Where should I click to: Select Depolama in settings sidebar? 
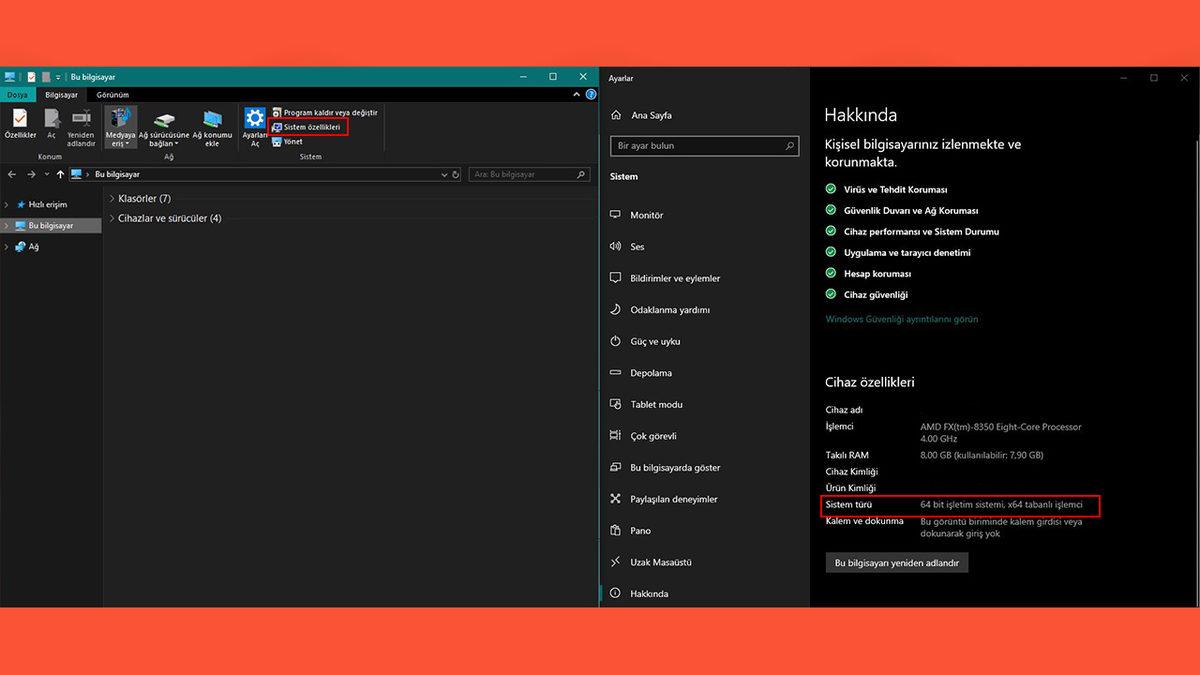point(651,373)
